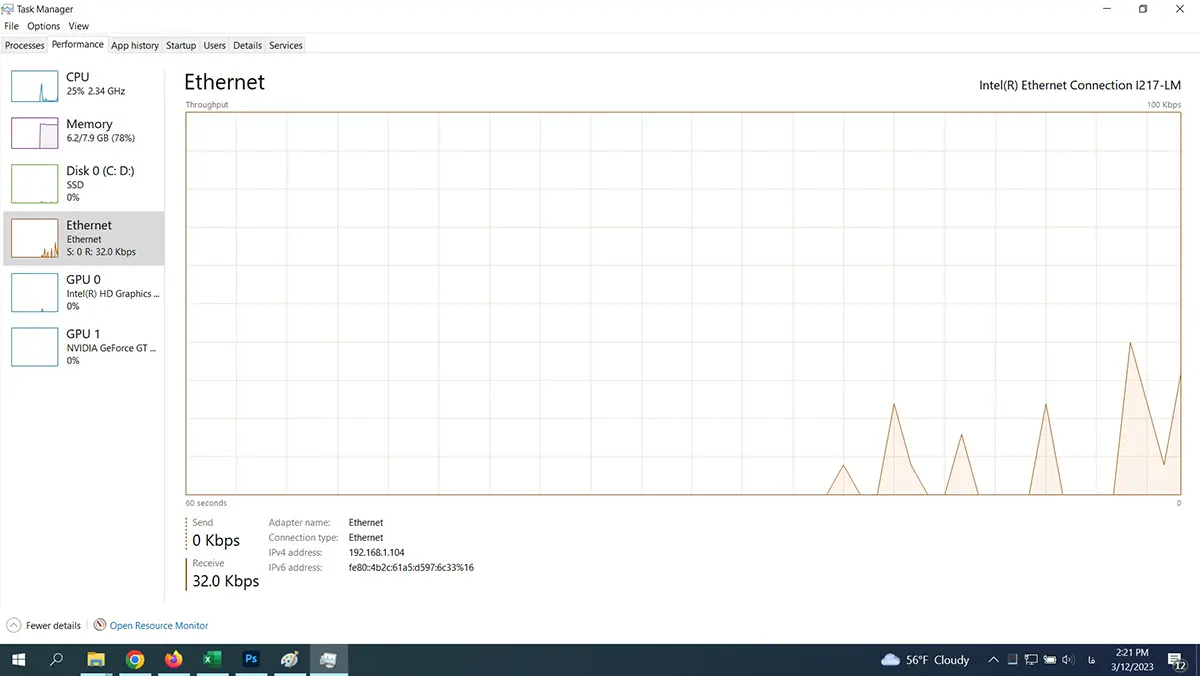This screenshot has height=676, width=1200.
Task: Open the Options menu
Action: [x=43, y=26]
